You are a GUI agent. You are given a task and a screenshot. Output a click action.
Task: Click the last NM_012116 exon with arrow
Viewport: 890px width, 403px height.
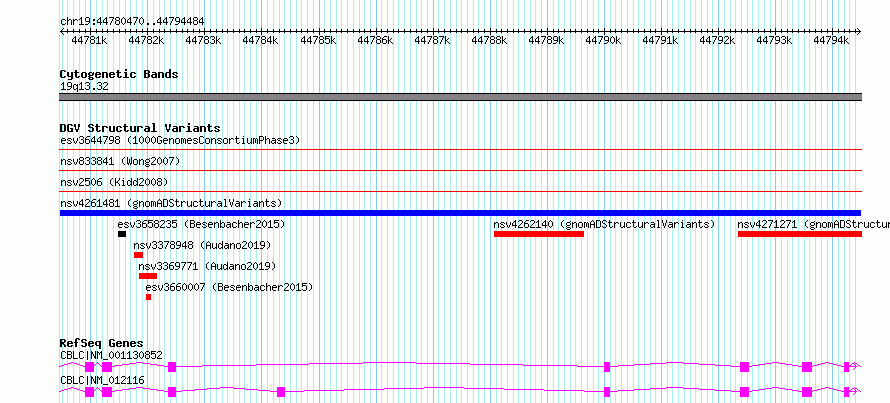pyautogui.click(x=846, y=392)
